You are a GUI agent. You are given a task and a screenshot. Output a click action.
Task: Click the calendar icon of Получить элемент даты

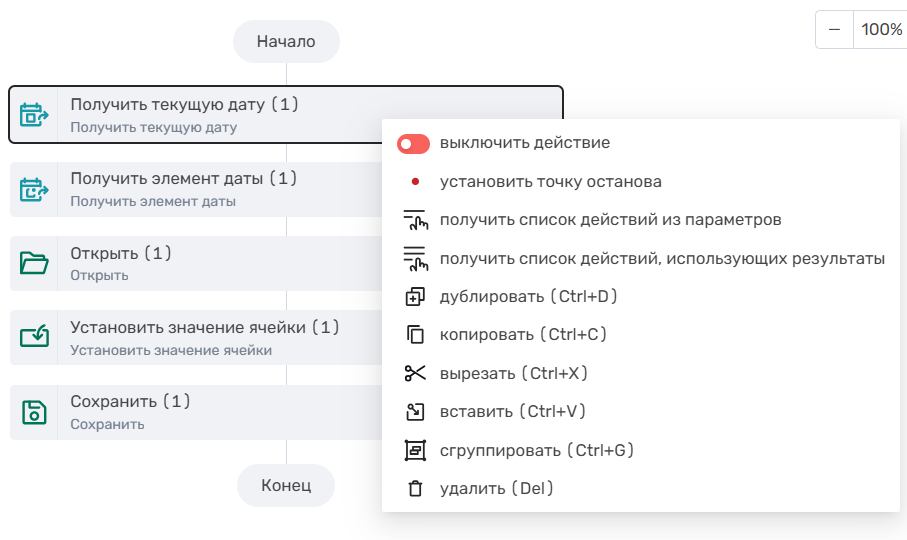35,189
